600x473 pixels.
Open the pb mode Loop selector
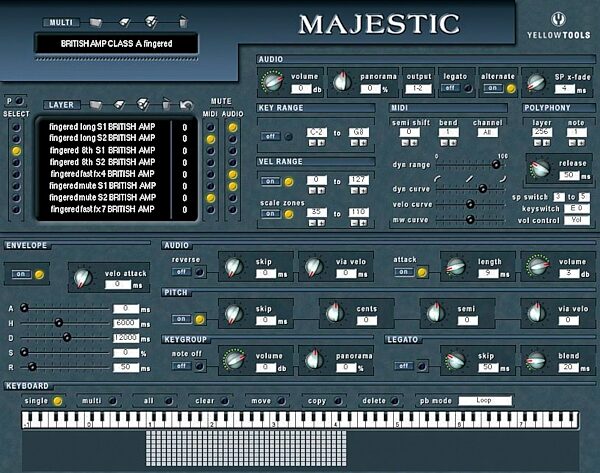click(485, 400)
